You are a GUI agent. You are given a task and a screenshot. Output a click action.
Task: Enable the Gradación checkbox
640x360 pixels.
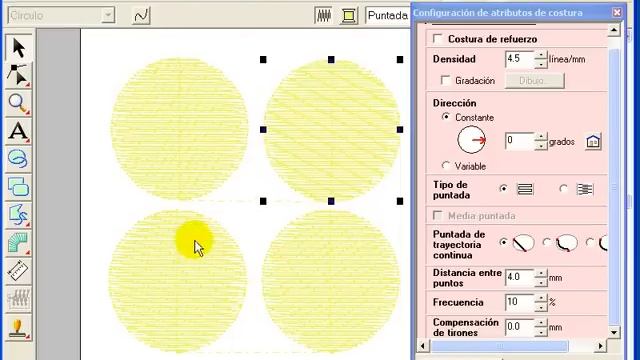coord(446,80)
